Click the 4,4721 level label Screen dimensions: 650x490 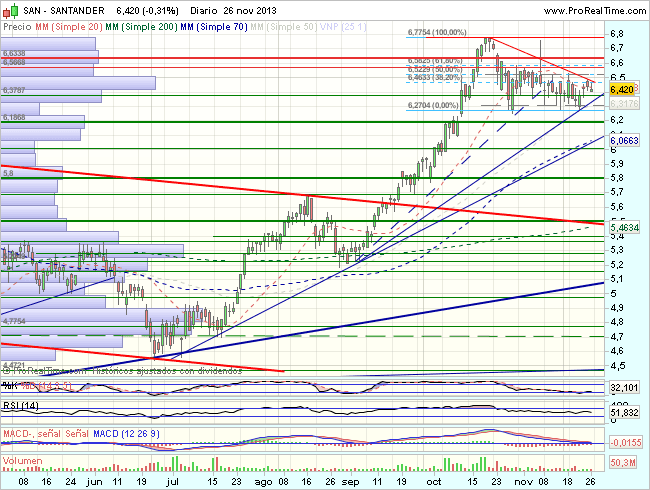tap(14, 365)
